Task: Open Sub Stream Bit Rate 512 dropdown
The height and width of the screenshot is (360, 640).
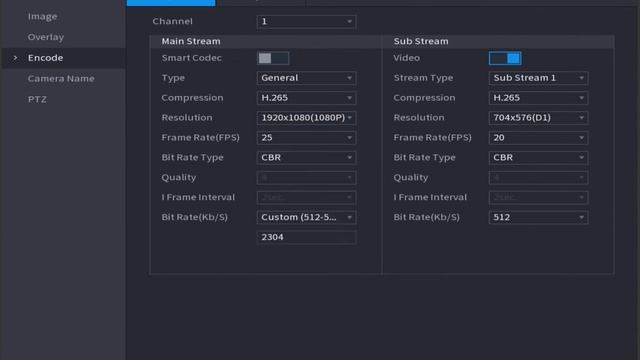Action: [538, 218]
